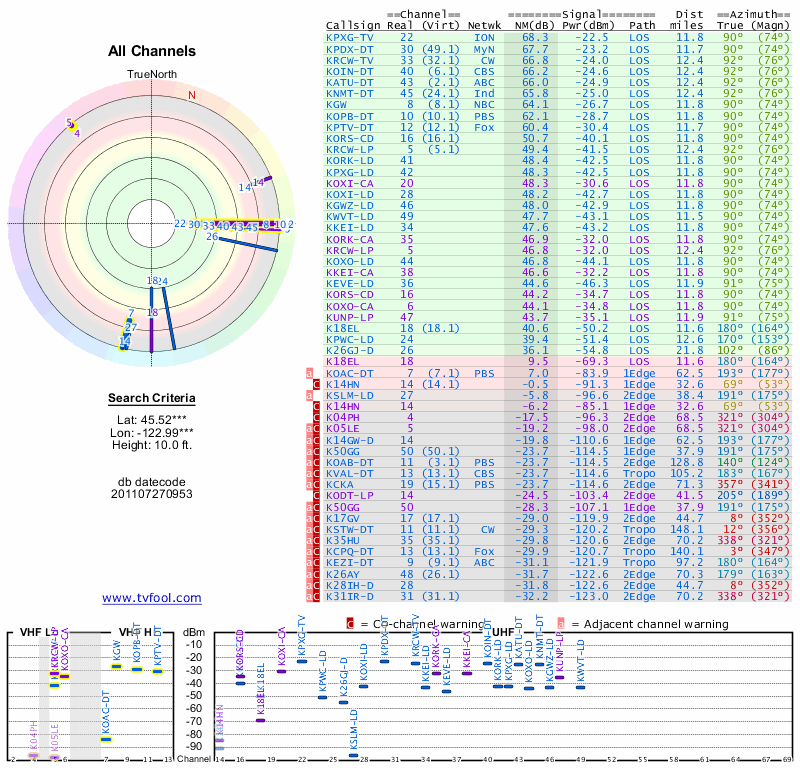Click the red N magnetic north marker
The height and width of the screenshot is (768, 800).
tap(192, 95)
